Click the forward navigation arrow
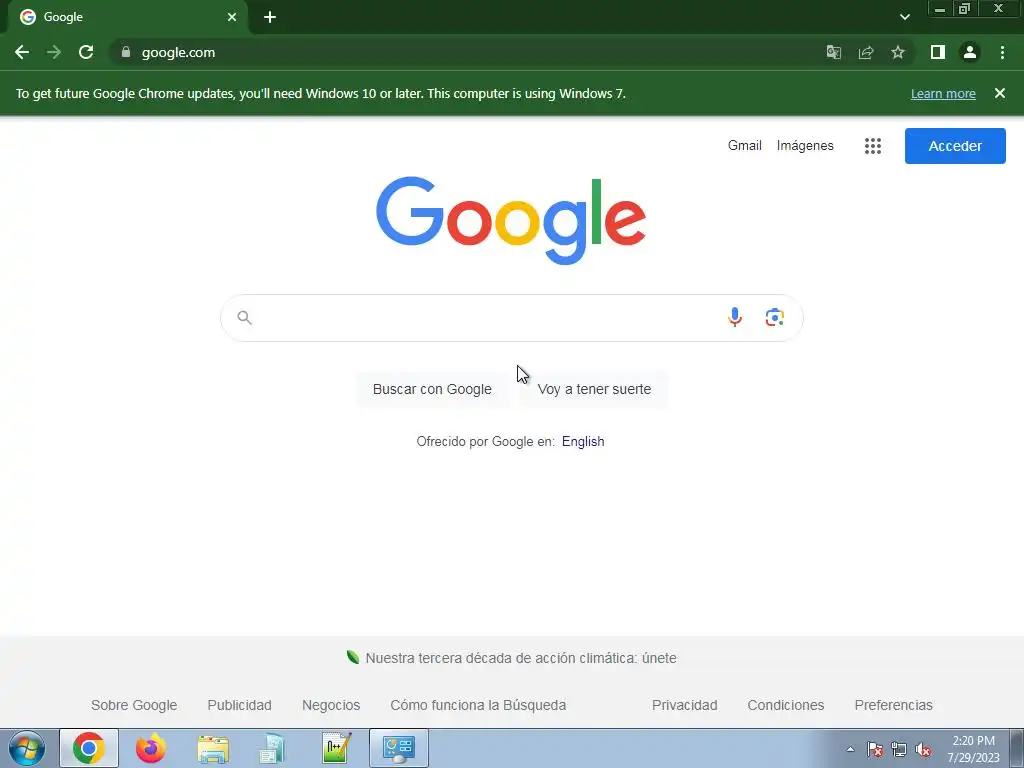 pos(54,52)
